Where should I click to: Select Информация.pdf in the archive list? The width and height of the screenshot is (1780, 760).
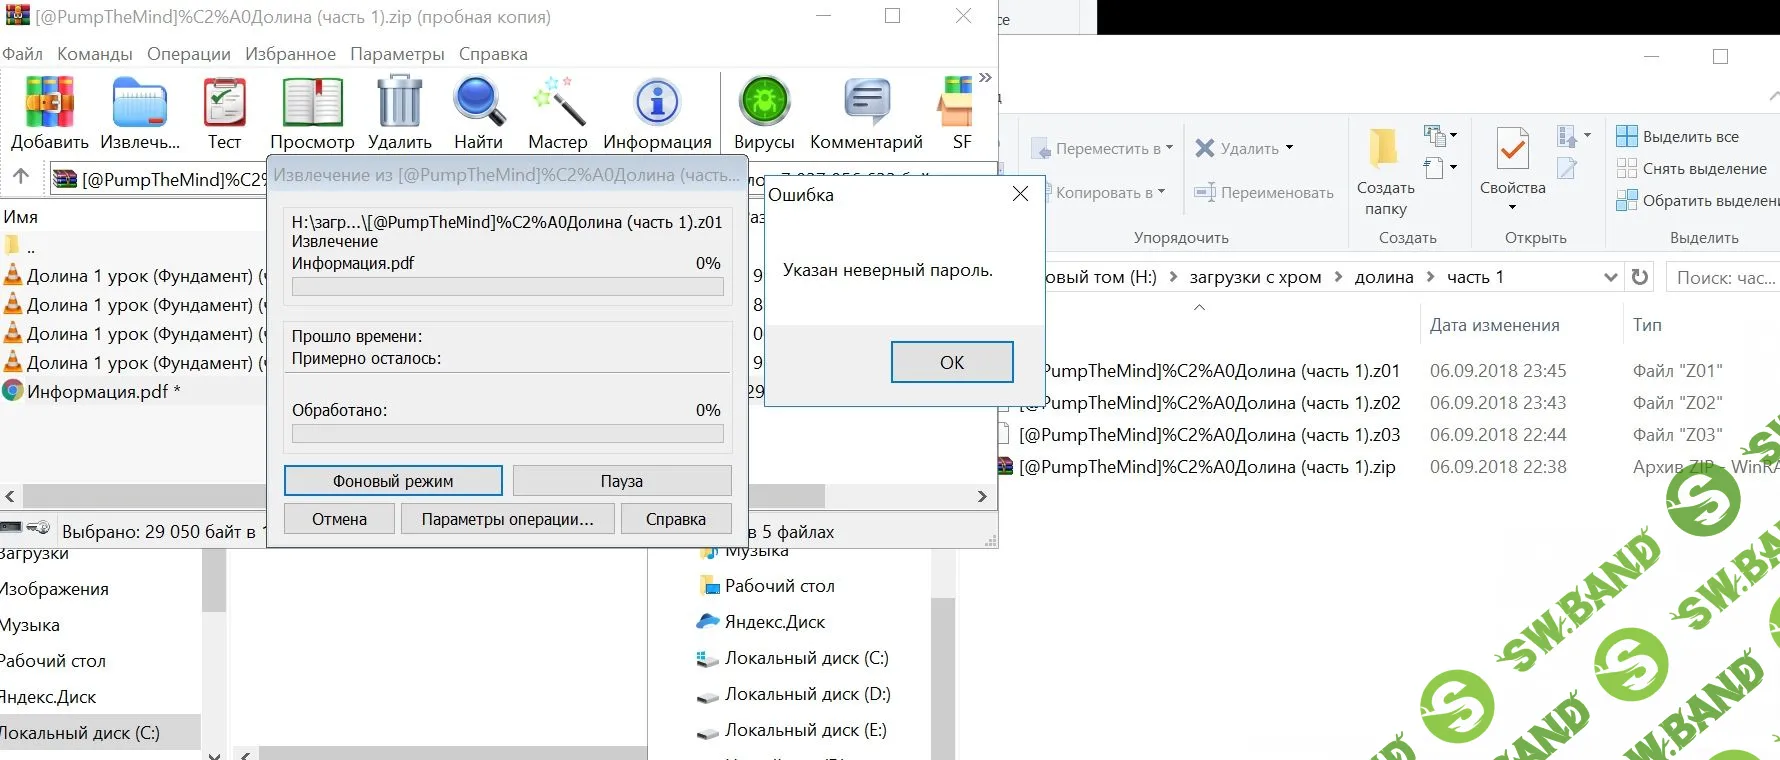(97, 392)
